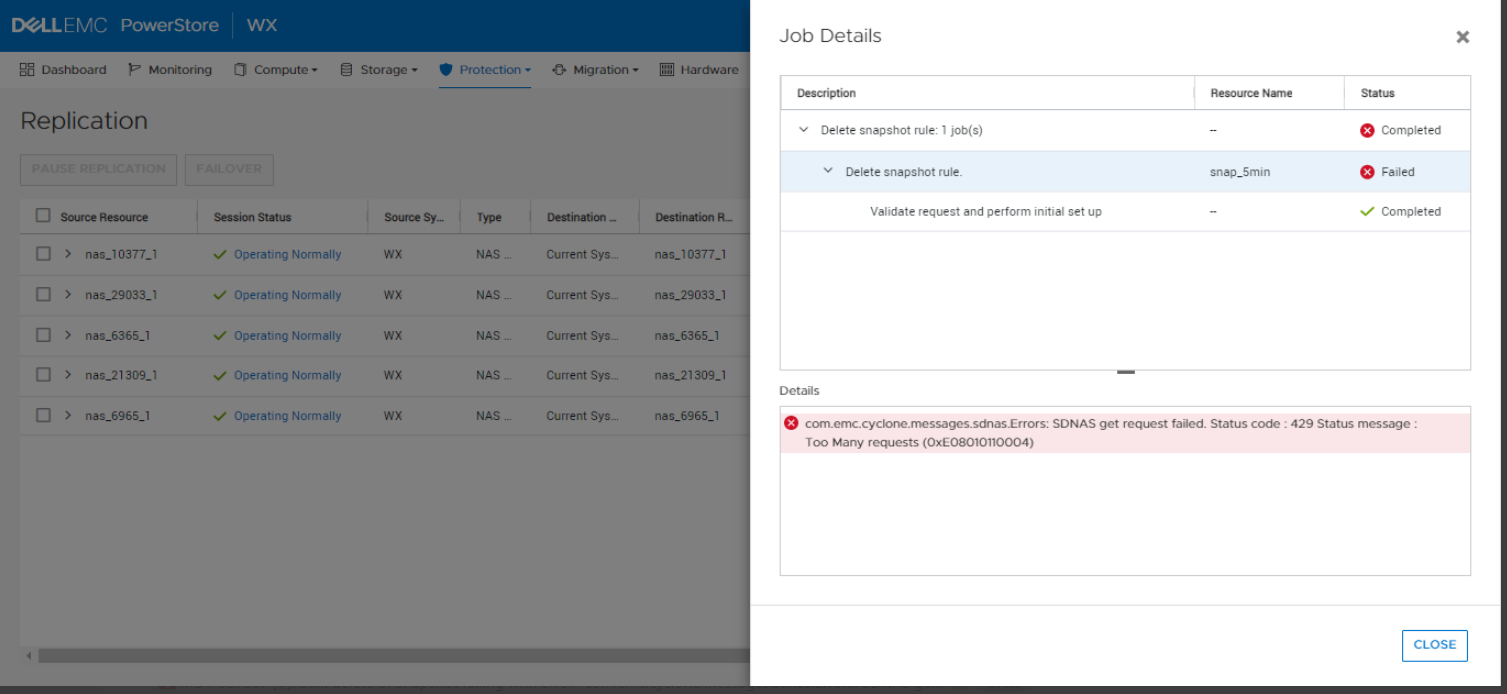
Task: Select the nas_10377_1 row checkbox
Action: (43, 254)
